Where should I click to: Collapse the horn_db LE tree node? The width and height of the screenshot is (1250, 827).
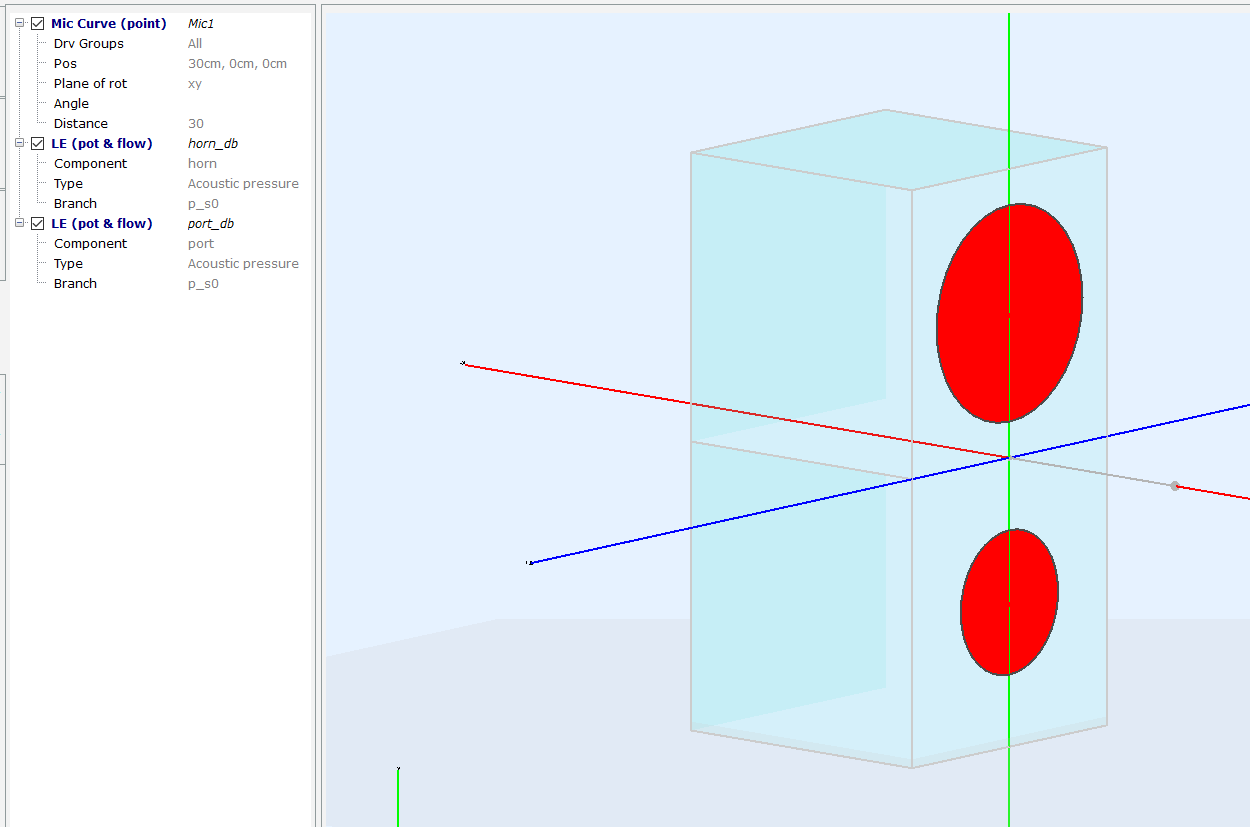click(x=20, y=143)
